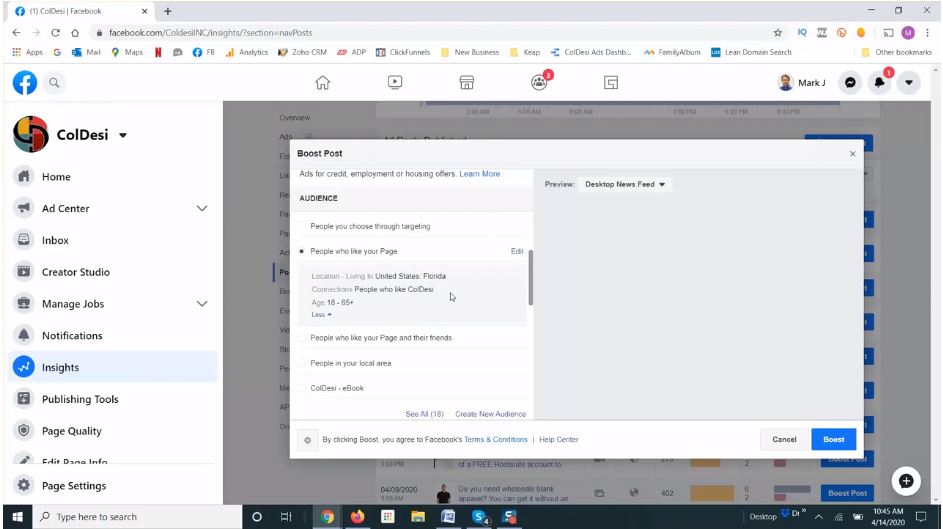Viewport: 943px width, 529px height.
Task: Click the Create New Audience link
Action: tap(491, 414)
